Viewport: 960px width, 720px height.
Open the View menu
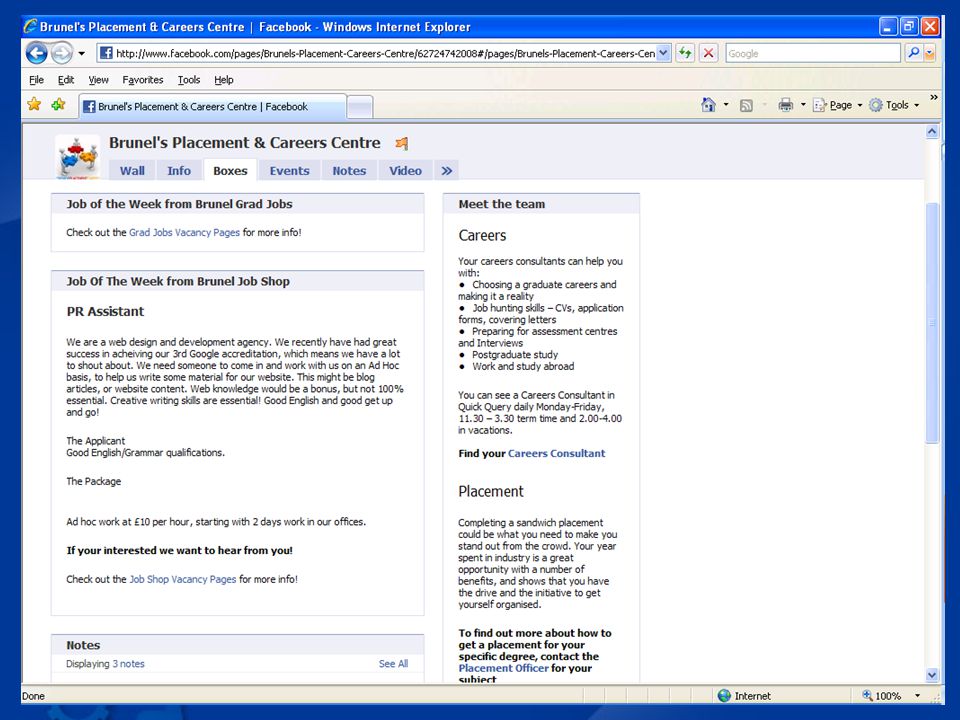(x=98, y=80)
